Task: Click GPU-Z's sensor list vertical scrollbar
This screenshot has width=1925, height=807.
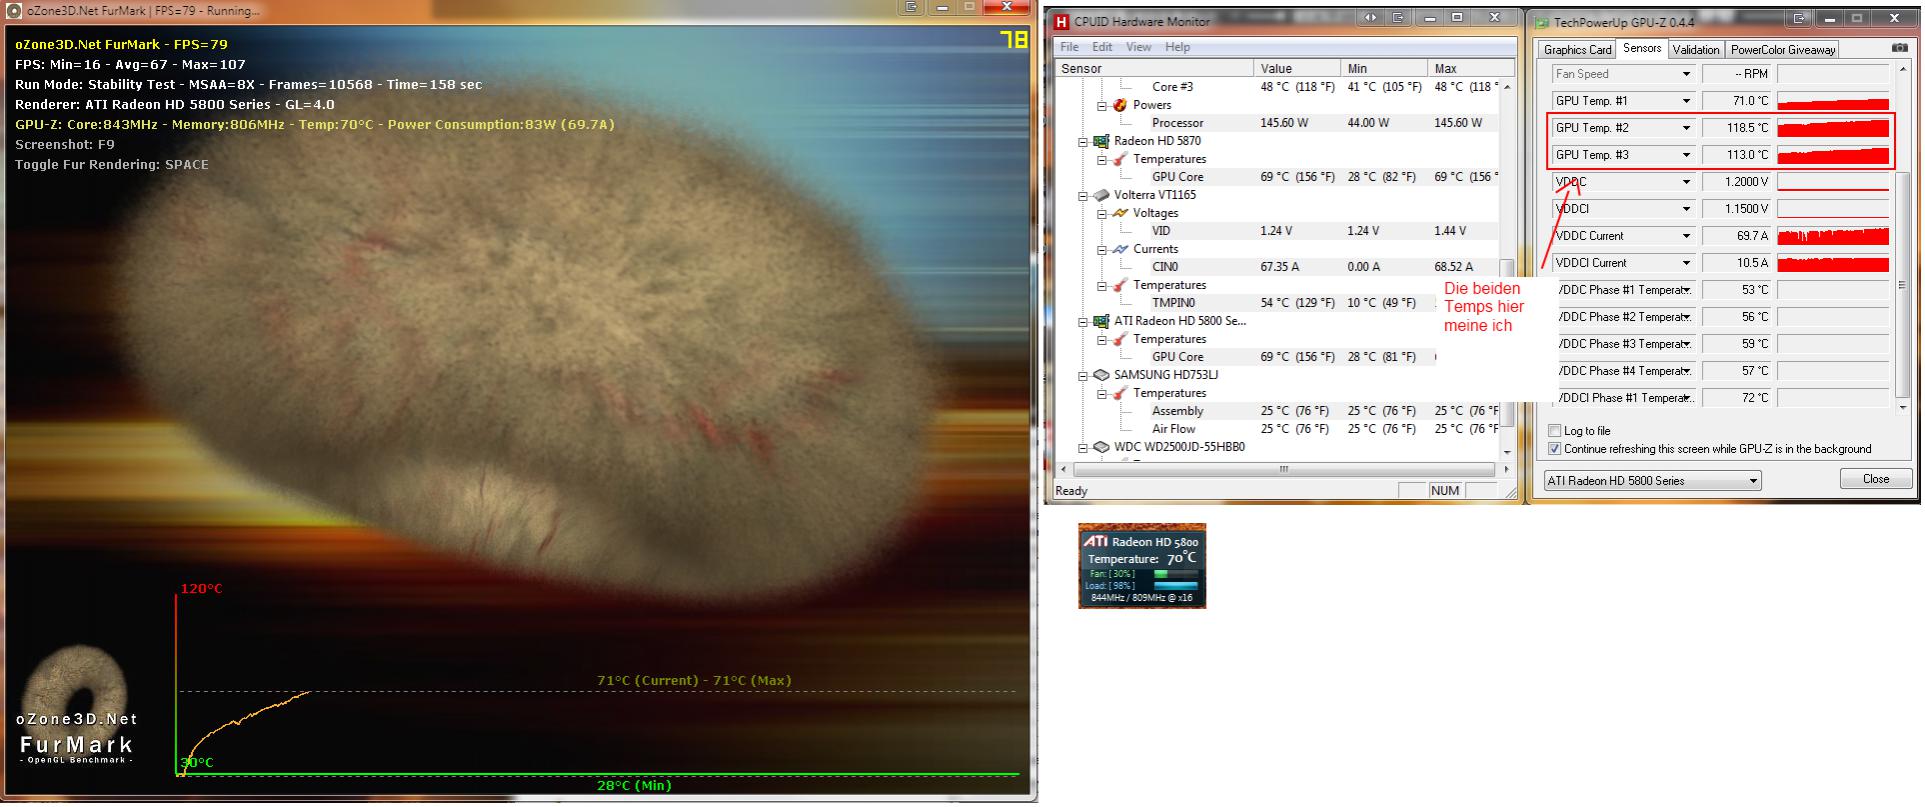Action: [1902, 238]
